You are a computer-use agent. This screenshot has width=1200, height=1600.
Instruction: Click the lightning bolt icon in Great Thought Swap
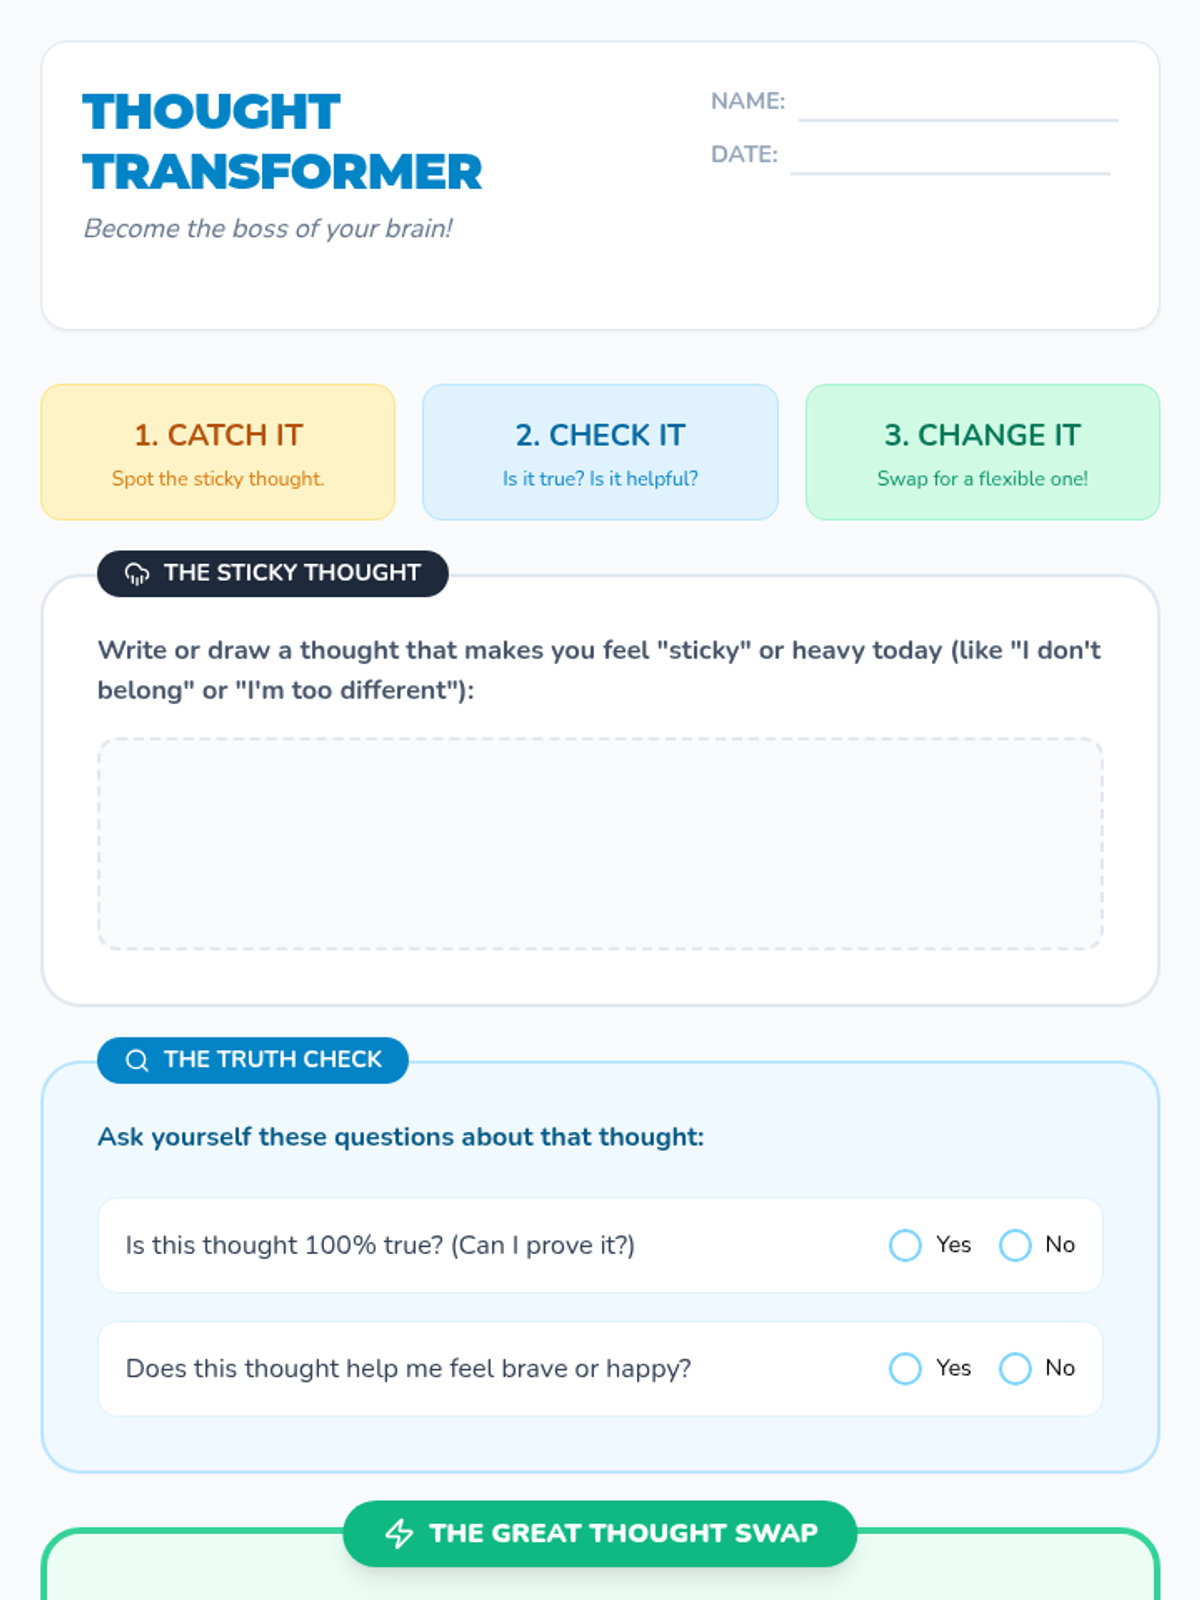pyautogui.click(x=399, y=1533)
